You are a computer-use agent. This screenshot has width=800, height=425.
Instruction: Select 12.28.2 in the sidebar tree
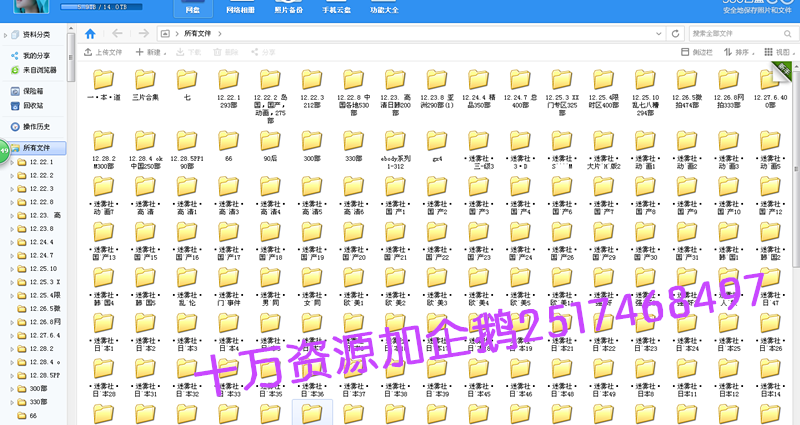click(41, 349)
